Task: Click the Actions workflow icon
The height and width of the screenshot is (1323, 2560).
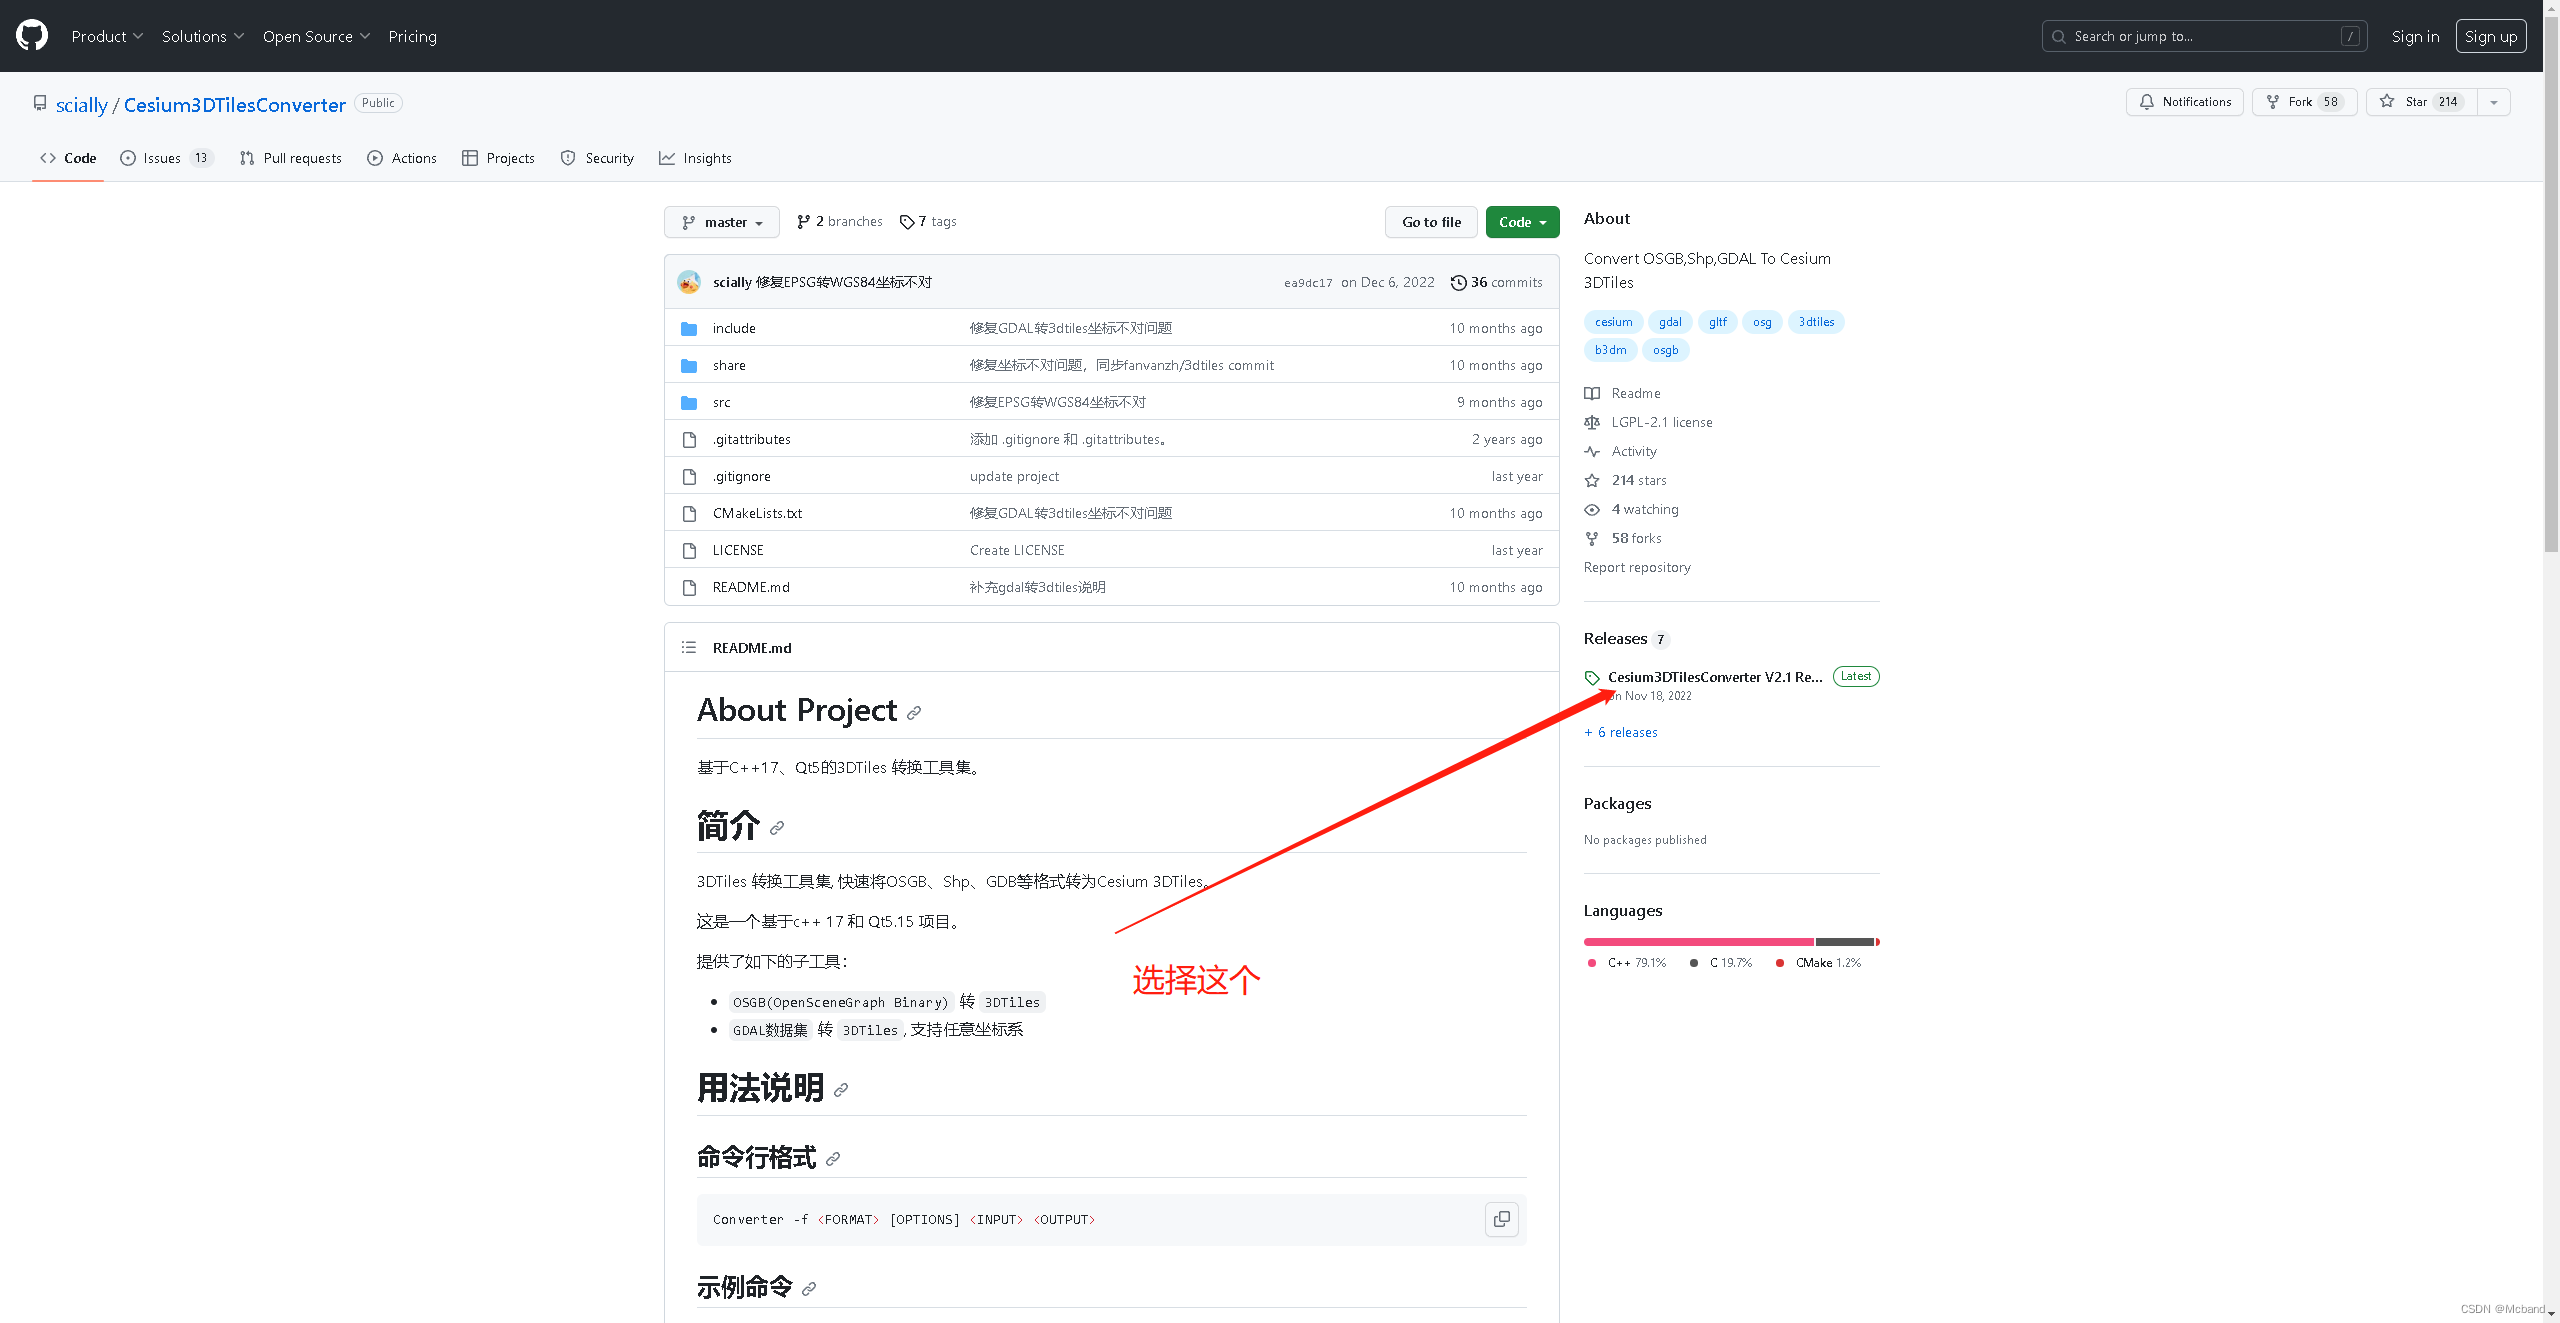Action: pyautogui.click(x=373, y=157)
